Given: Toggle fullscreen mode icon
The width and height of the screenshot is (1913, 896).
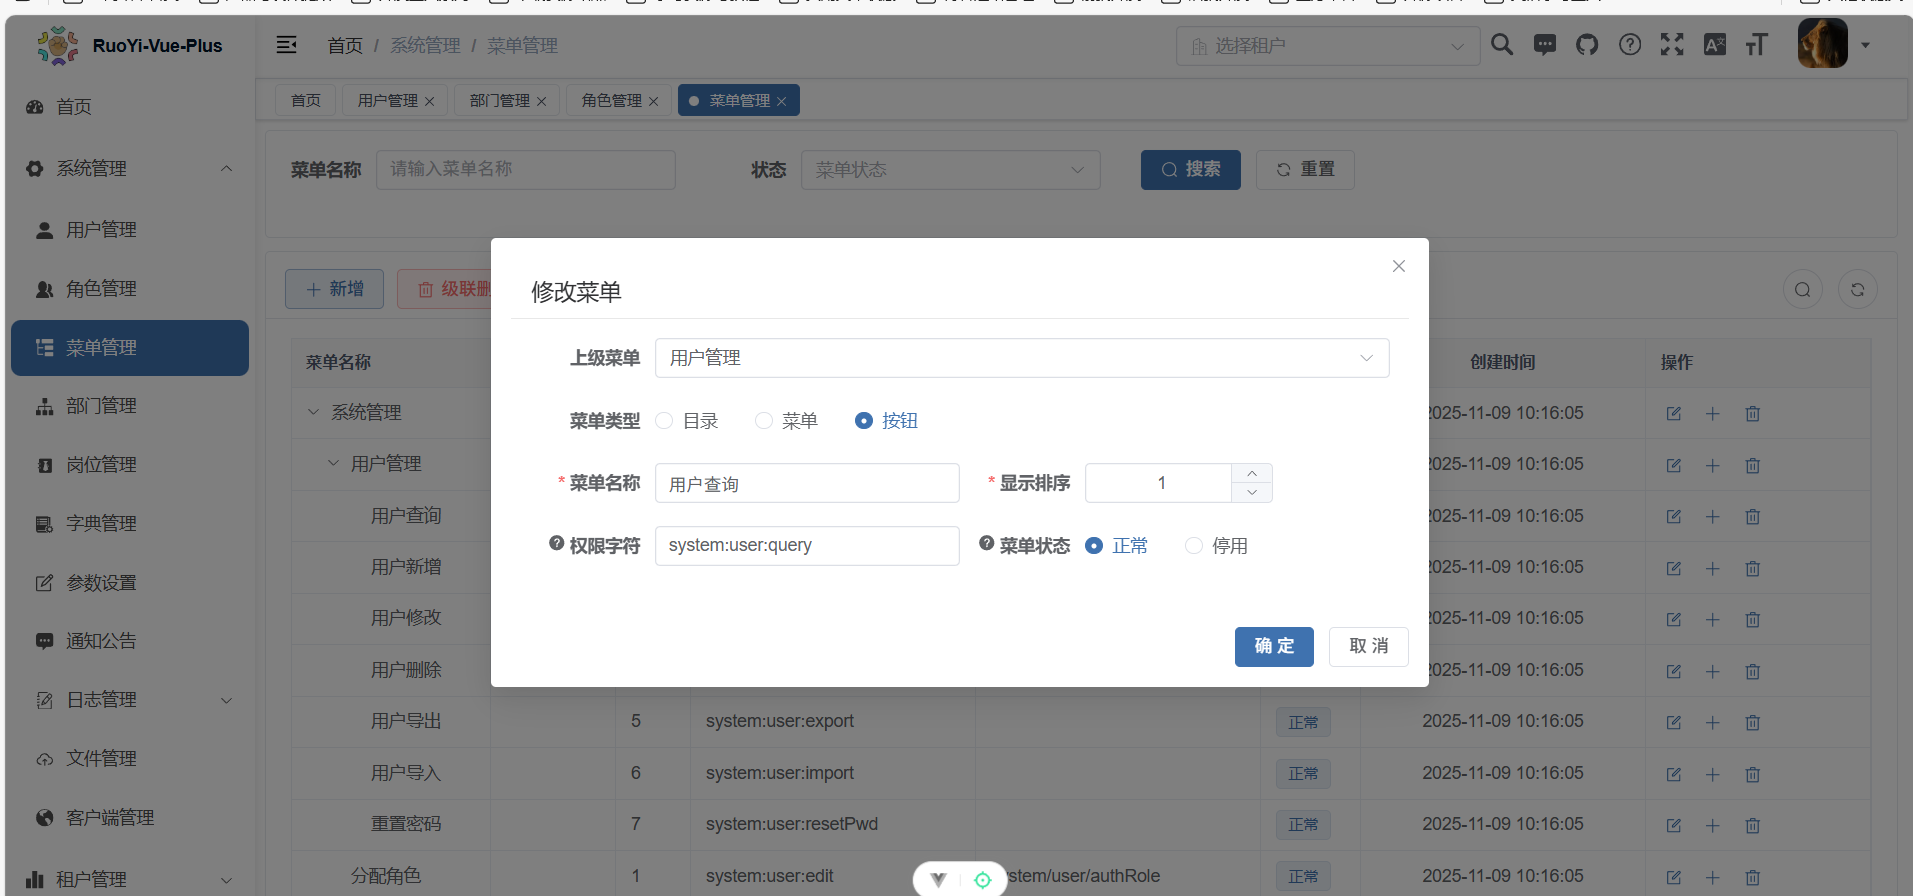Looking at the screenshot, I should 1672,45.
